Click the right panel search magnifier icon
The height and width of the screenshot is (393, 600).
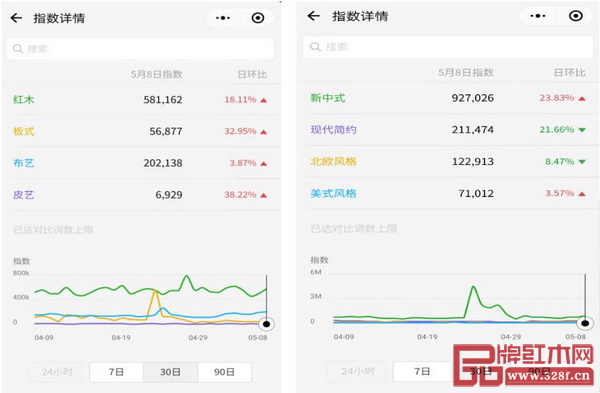pyautogui.click(x=315, y=47)
